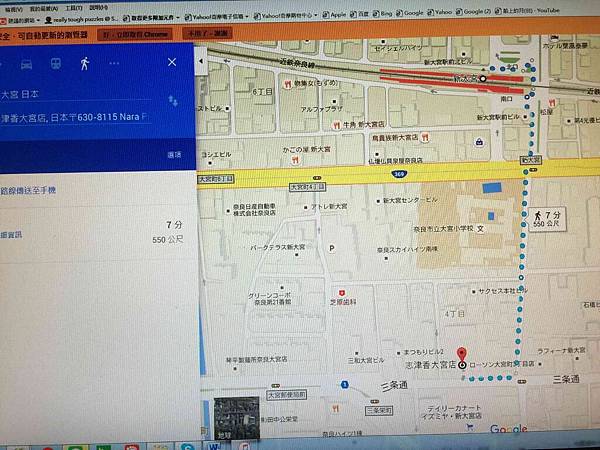The height and width of the screenshot is (450, 600).
Task: Open the 我的最愛(A) menu
Action: (44, 8)
